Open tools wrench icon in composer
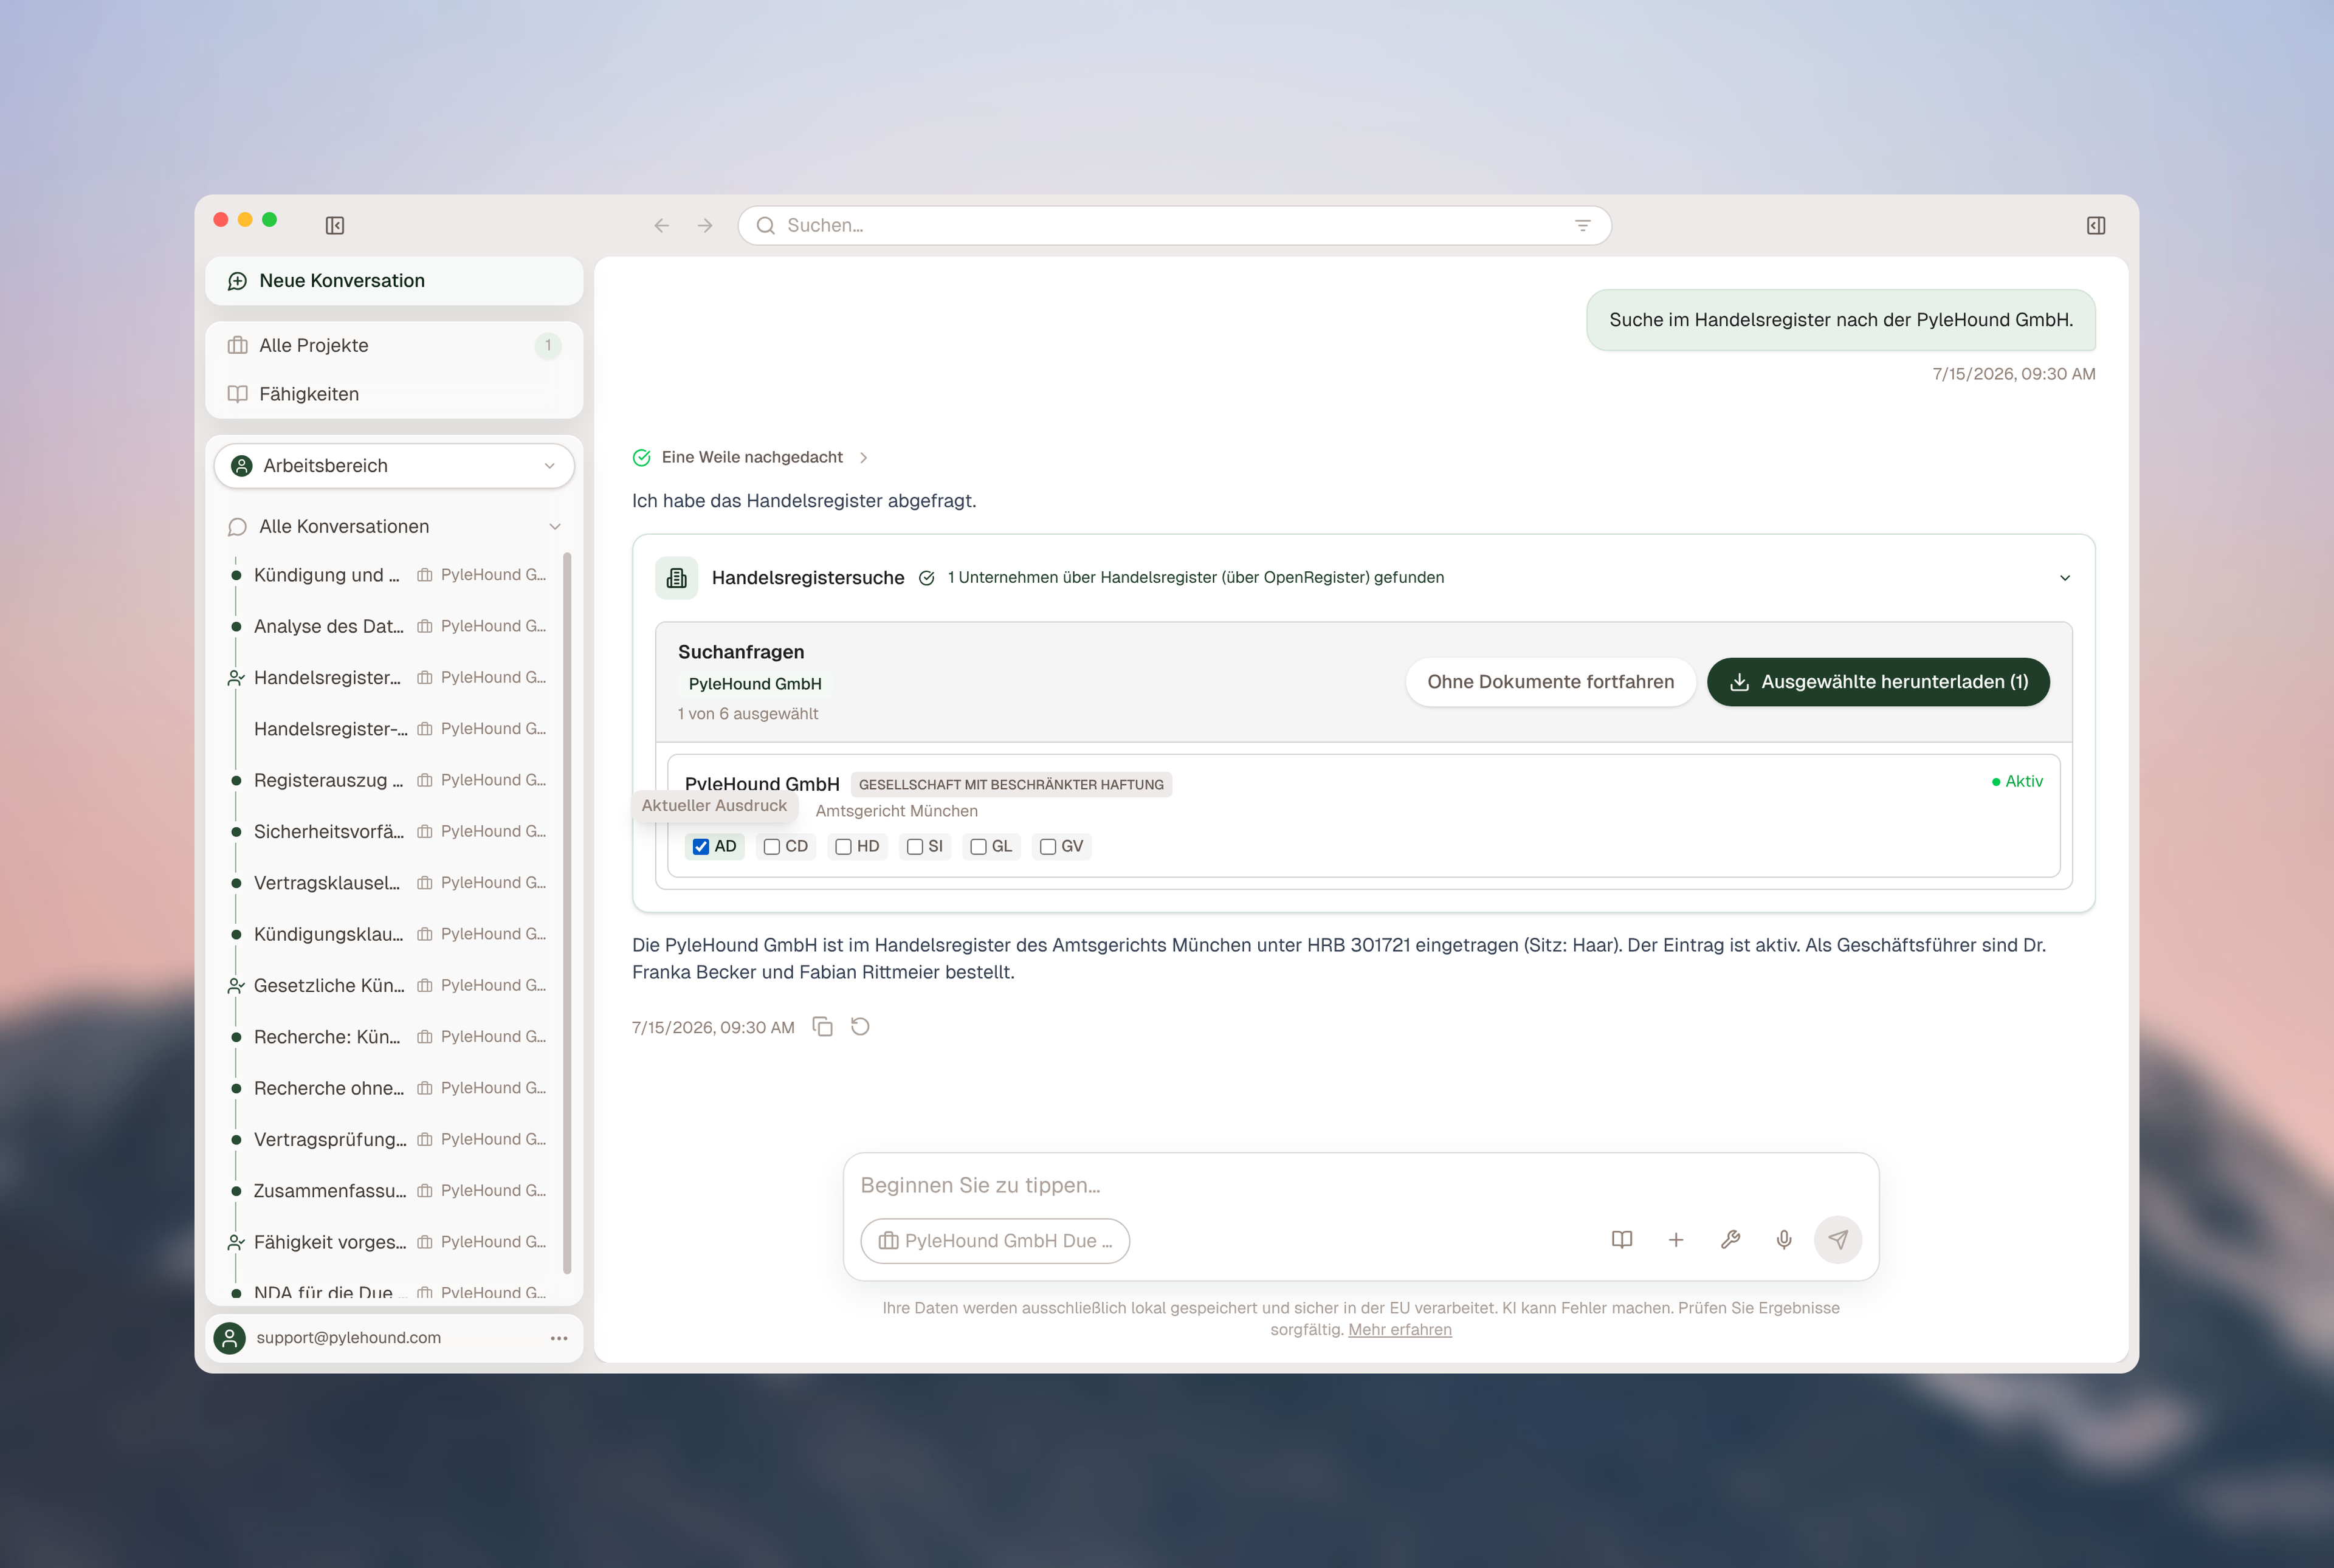Image resolution: width=2334 pixels, height=1568 pixels. tap(1730, 1240)
